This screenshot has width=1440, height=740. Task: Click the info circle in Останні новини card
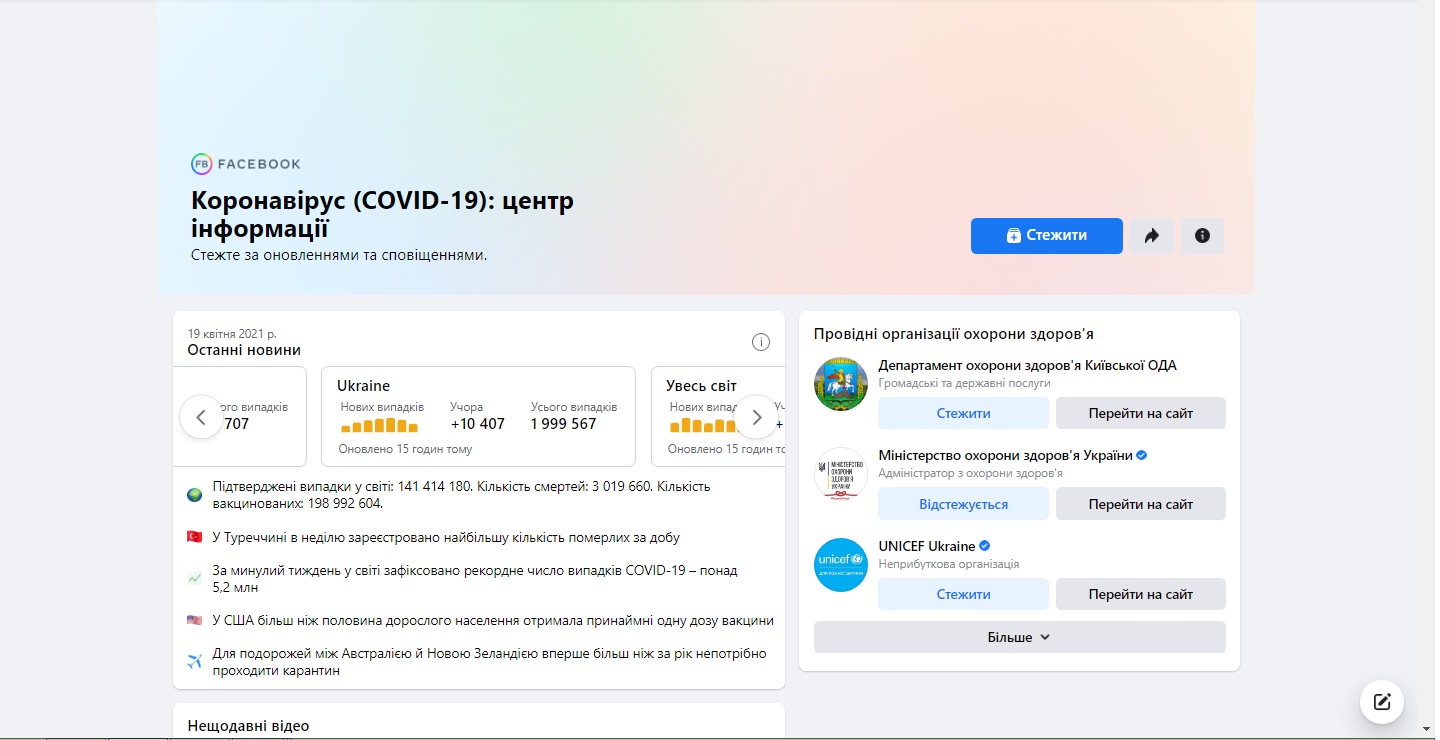coord(760,342)
